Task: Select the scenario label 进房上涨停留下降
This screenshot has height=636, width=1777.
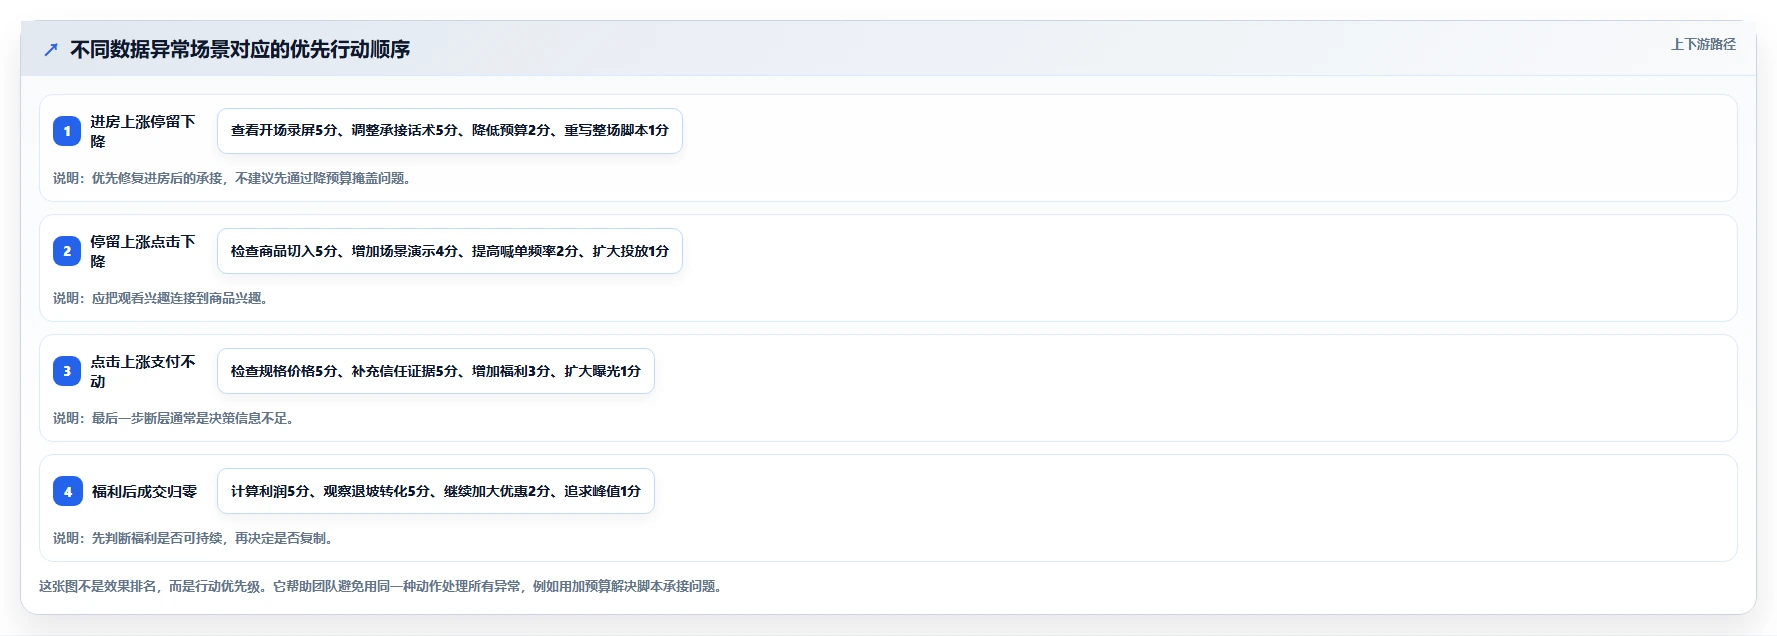Action: pyautogui.click(x=143, y=131)
